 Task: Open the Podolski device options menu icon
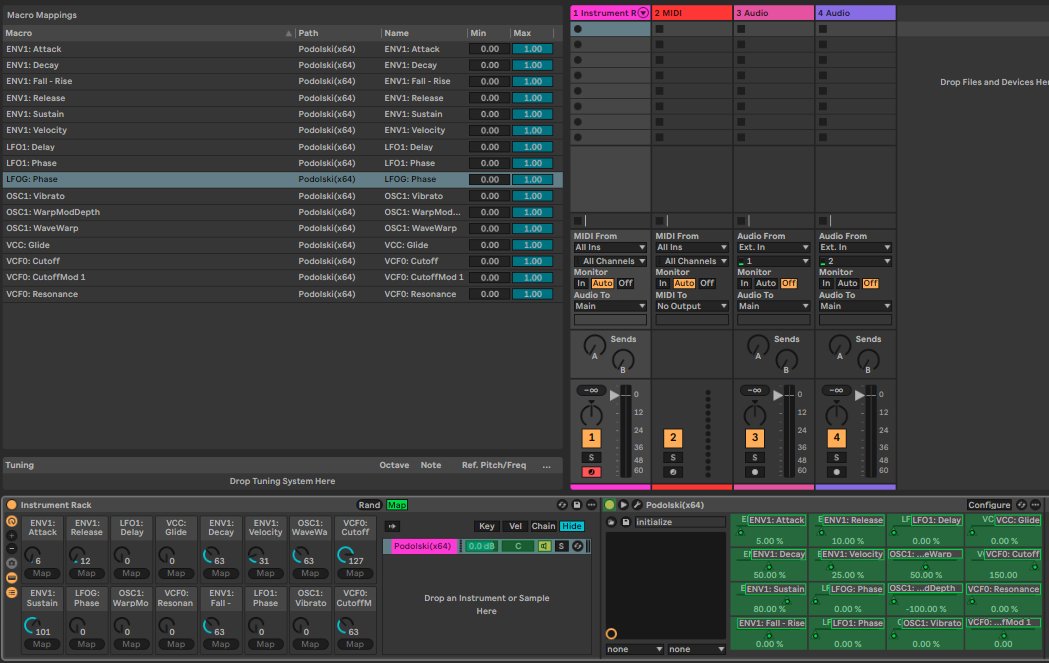coord(1036,505)
